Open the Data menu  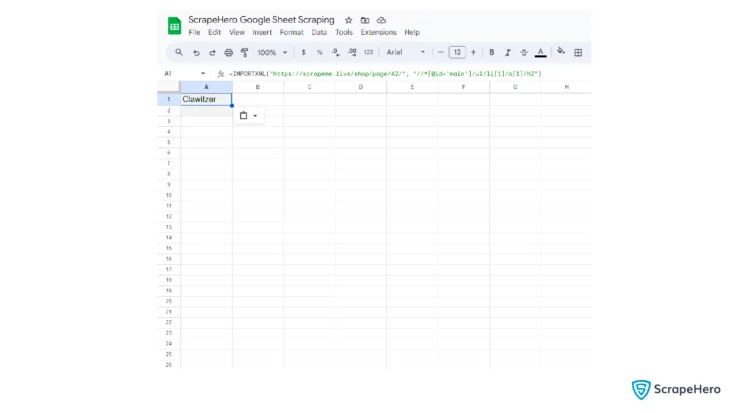pyautogui.click(x=319, y=32)
